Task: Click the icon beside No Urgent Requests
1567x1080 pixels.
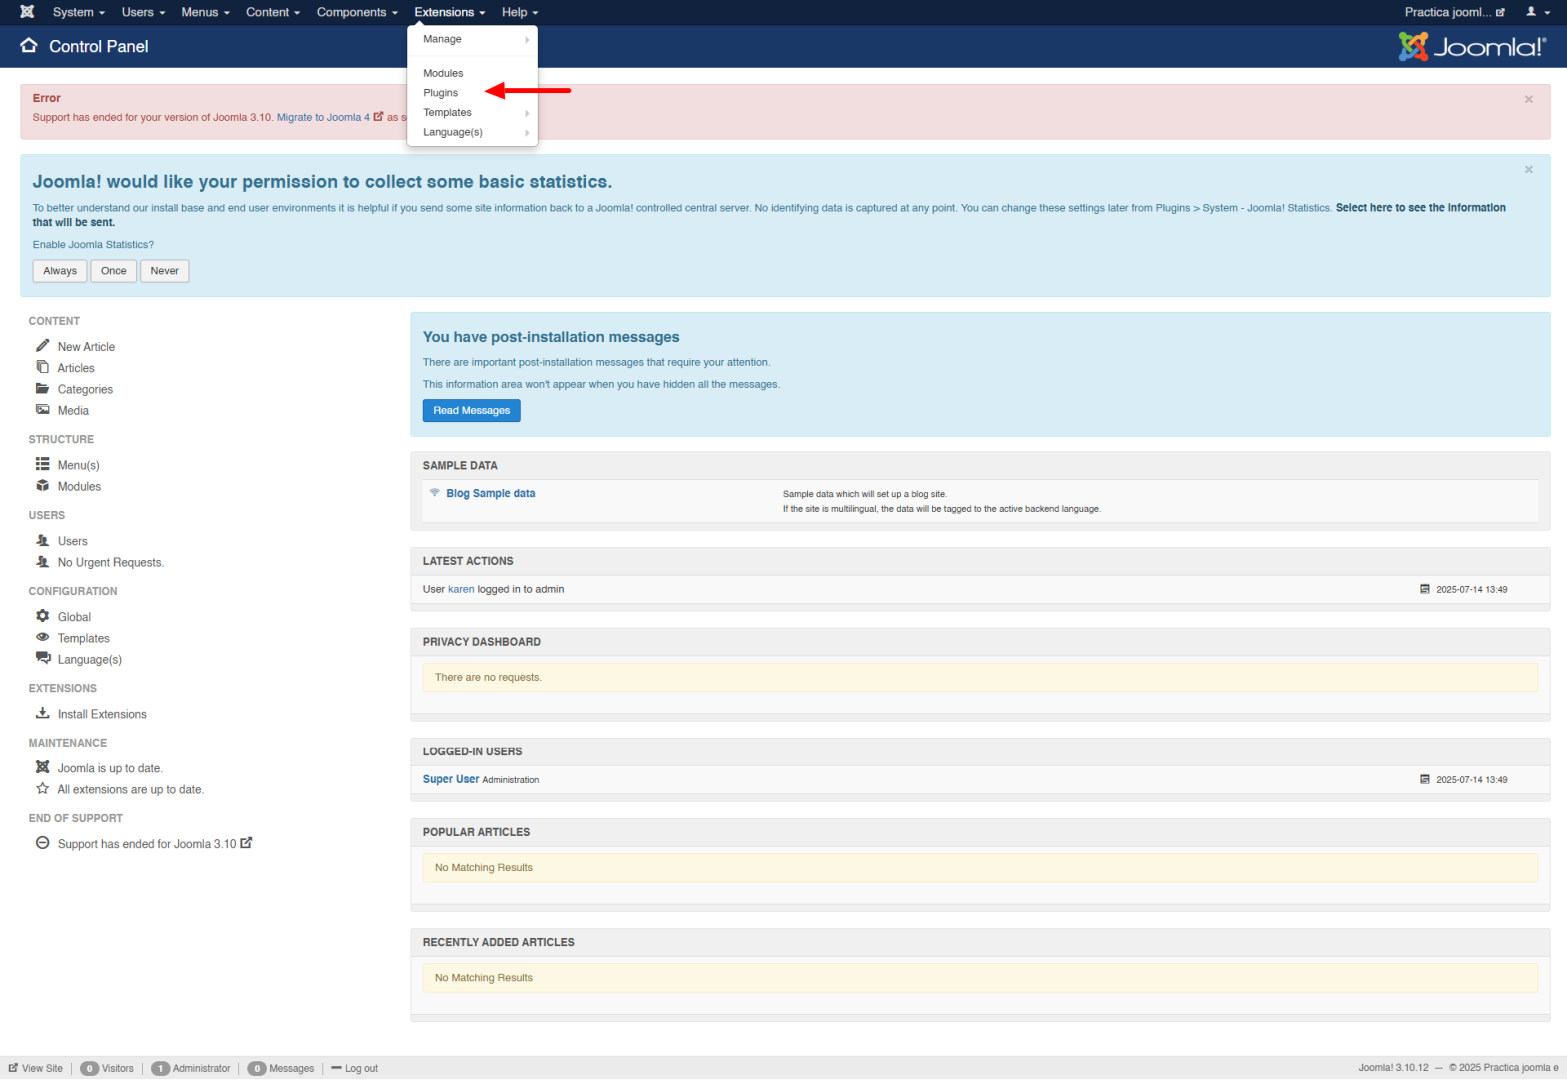Action: 43,562
